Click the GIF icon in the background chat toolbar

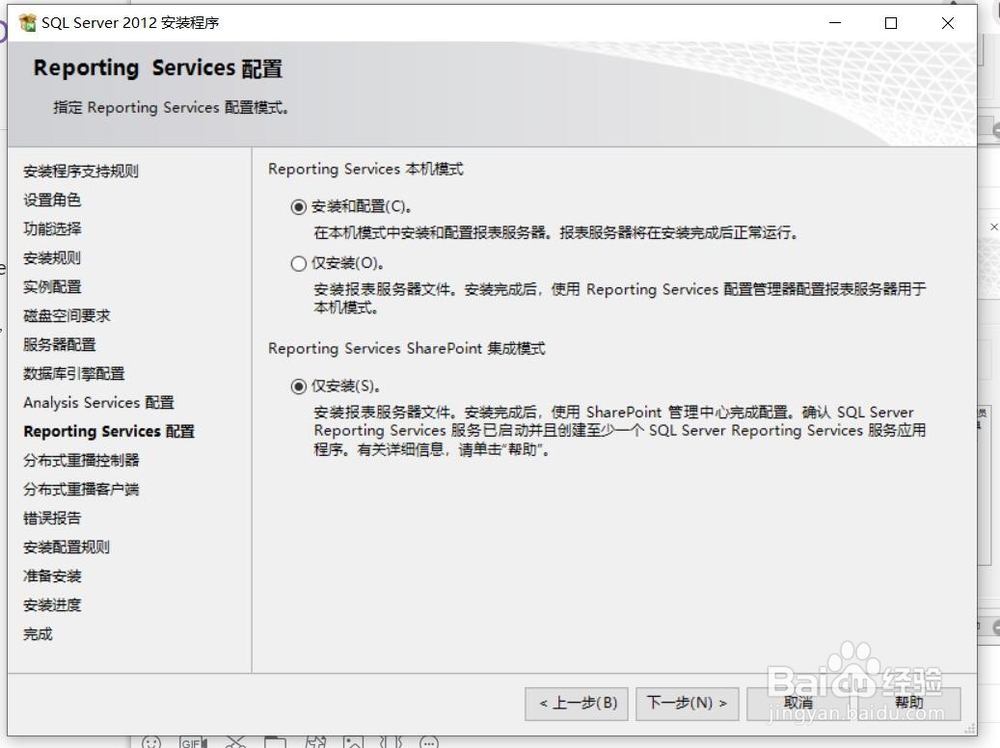(x=193, y=742)
